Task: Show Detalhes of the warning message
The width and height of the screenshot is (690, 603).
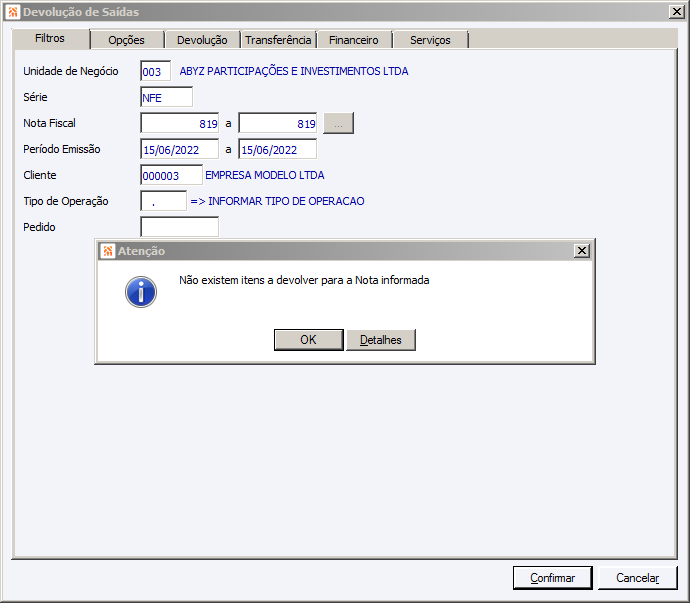Action: [381, 340]
